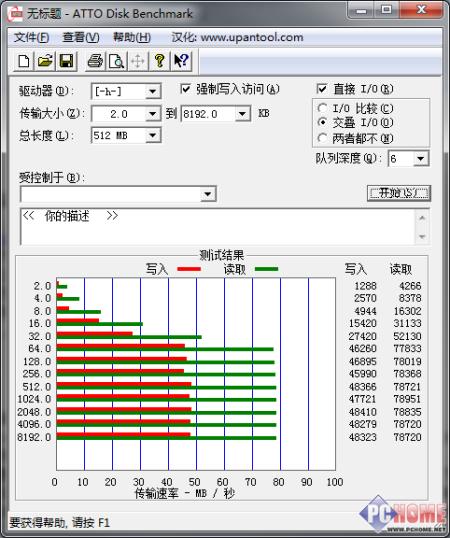Open a saved benchmark file
The image size is (450, 538).
[45, 61]
